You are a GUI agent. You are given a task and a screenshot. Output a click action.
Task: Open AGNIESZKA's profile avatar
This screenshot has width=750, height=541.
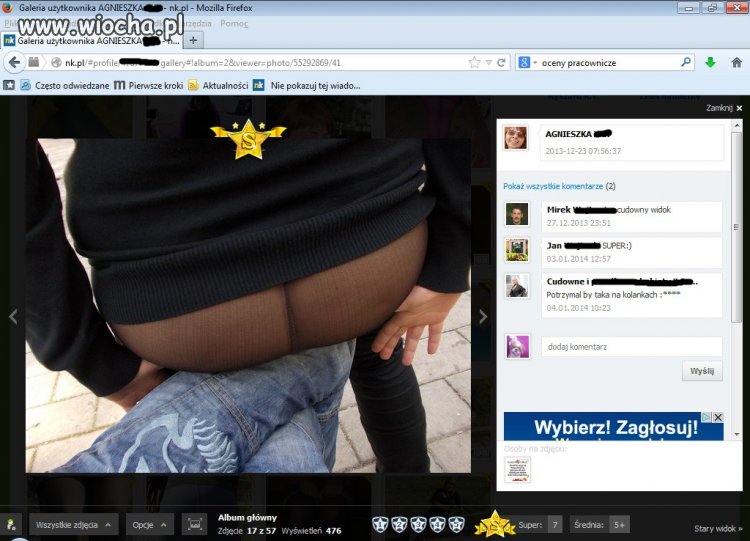tap(516, 138)
